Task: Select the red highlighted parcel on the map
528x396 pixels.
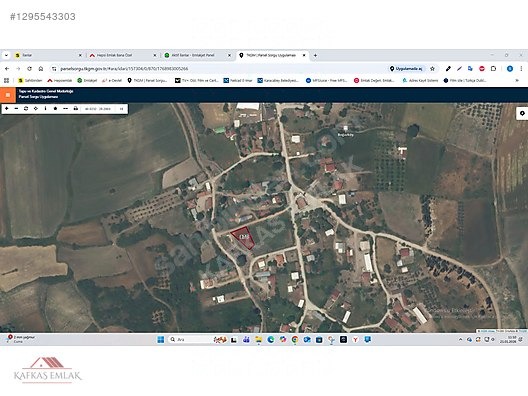Action: tap(244, 238)
